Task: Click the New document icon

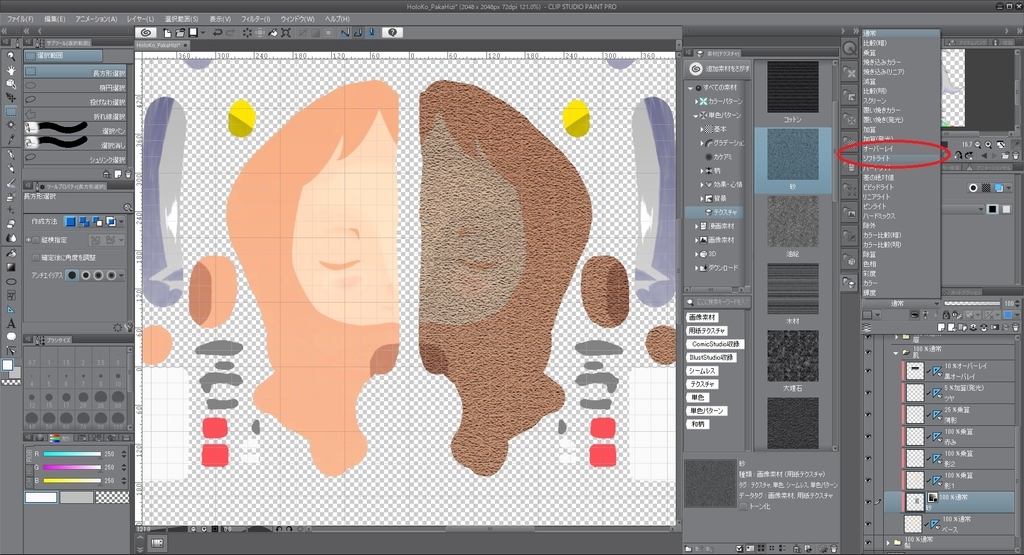Action: pyautogui.click(x=168, y=33)
